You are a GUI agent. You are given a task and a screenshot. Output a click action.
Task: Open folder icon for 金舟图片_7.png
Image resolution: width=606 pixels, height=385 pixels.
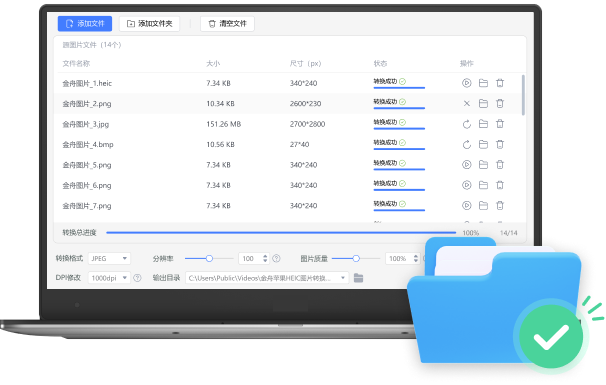pos(483,205)
